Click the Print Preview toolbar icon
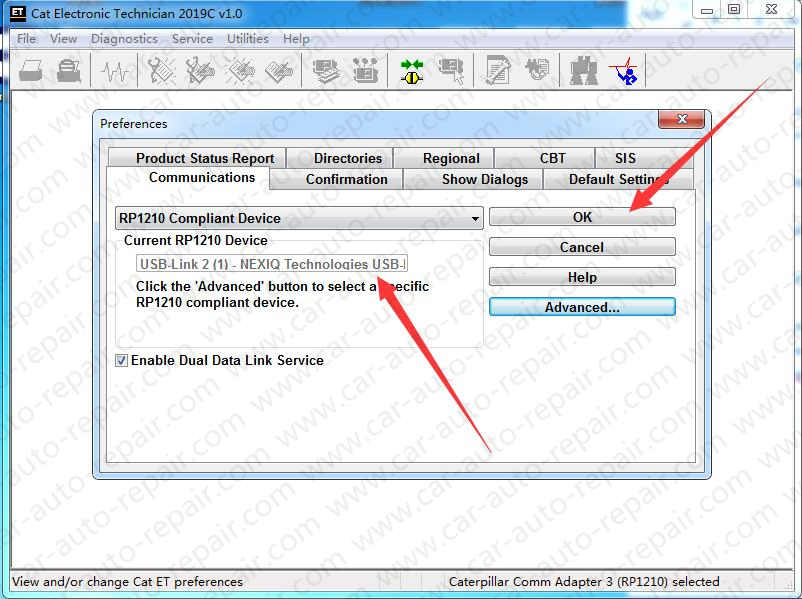 pos(69,71)
